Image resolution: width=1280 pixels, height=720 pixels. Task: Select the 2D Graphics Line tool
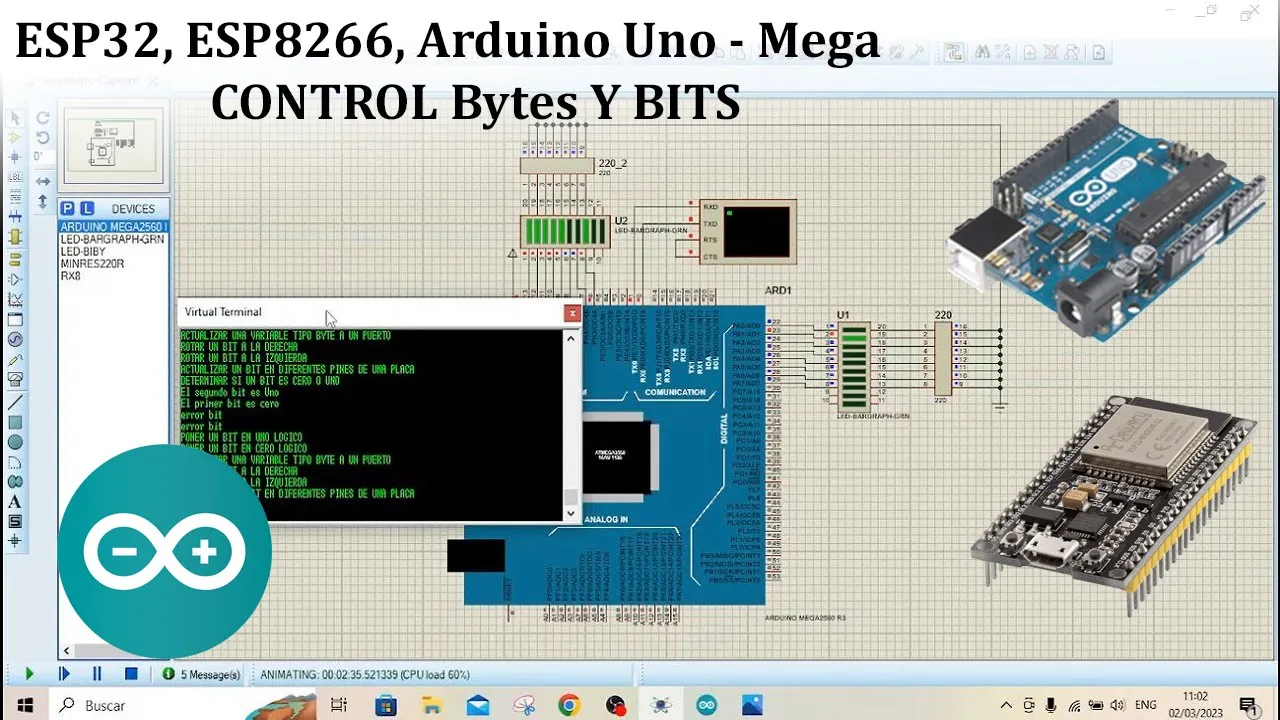click(x=15, y=402)
